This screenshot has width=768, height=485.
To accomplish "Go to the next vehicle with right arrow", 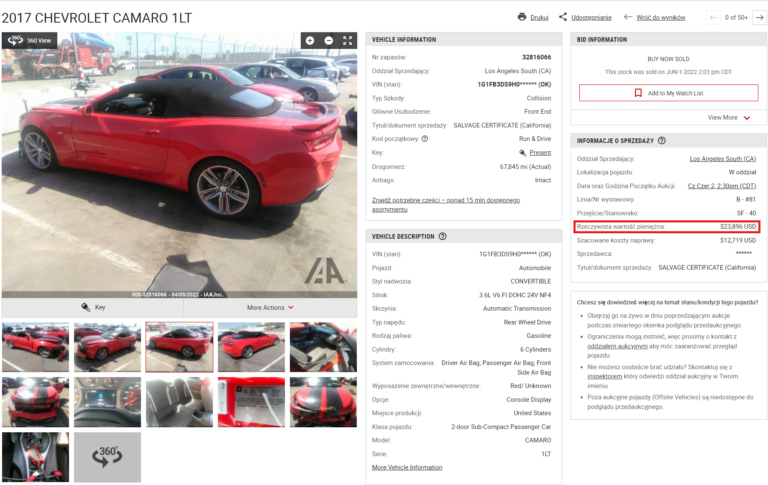I will click(x=759, y=17).
